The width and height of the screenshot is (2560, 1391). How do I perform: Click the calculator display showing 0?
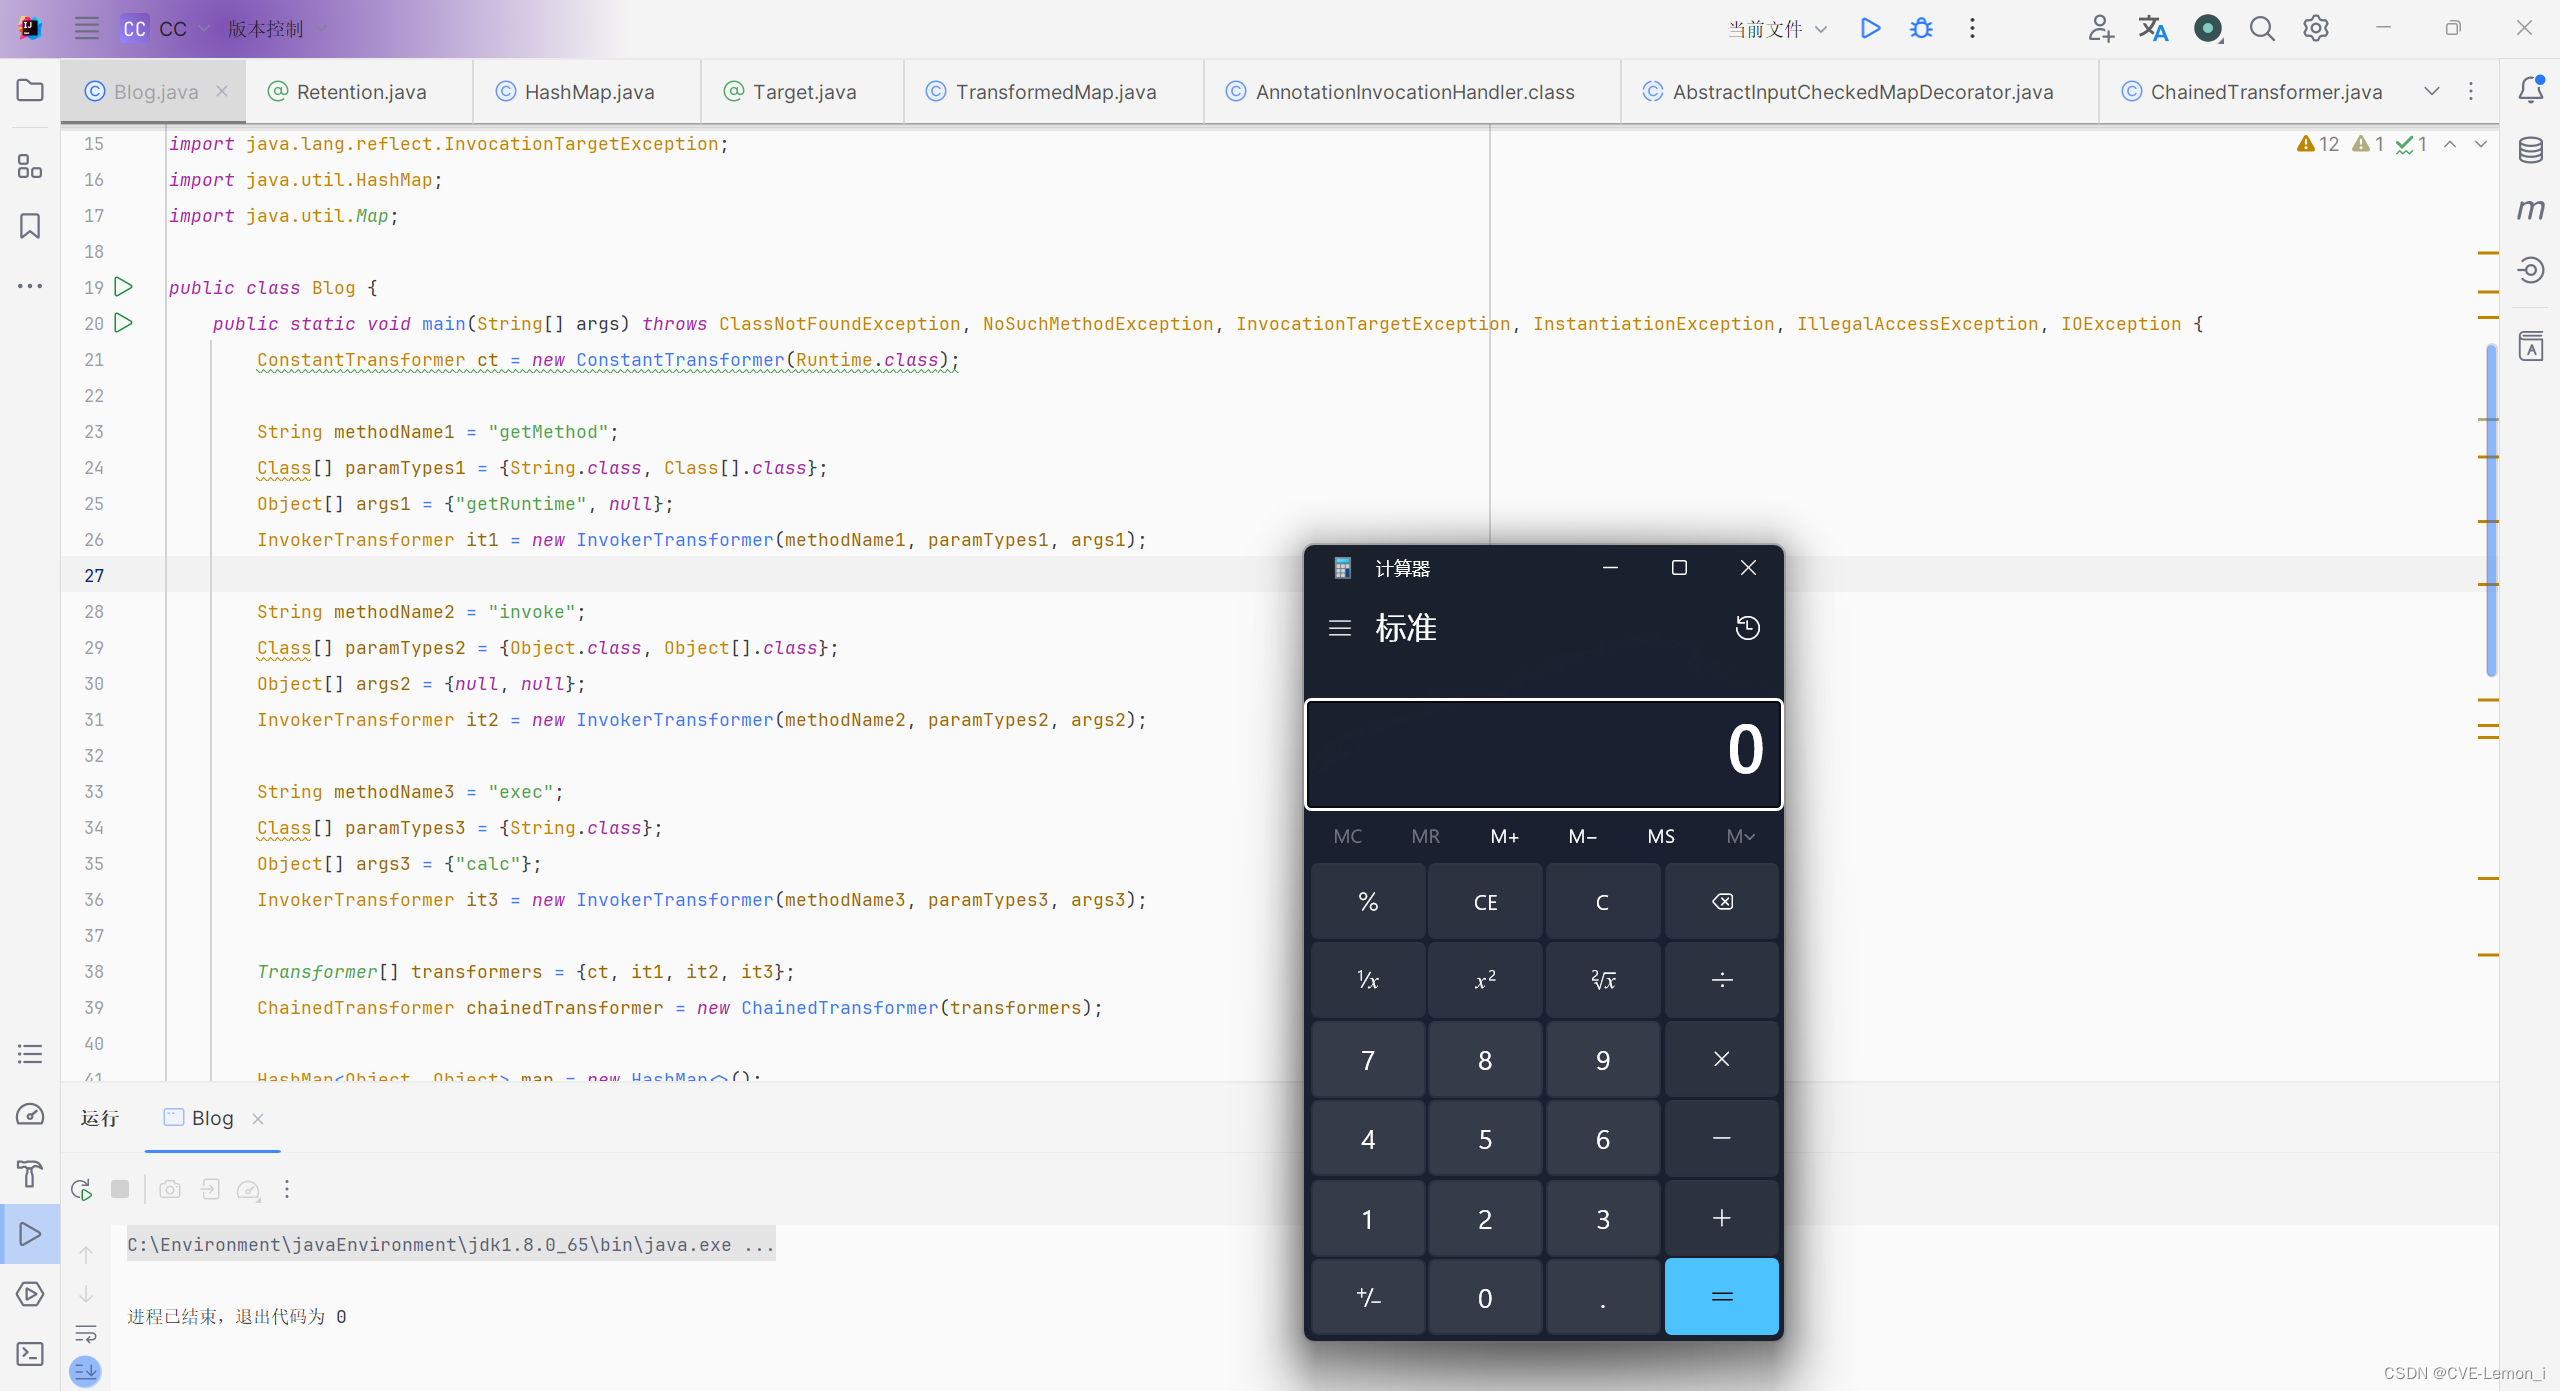(1543, 753)
